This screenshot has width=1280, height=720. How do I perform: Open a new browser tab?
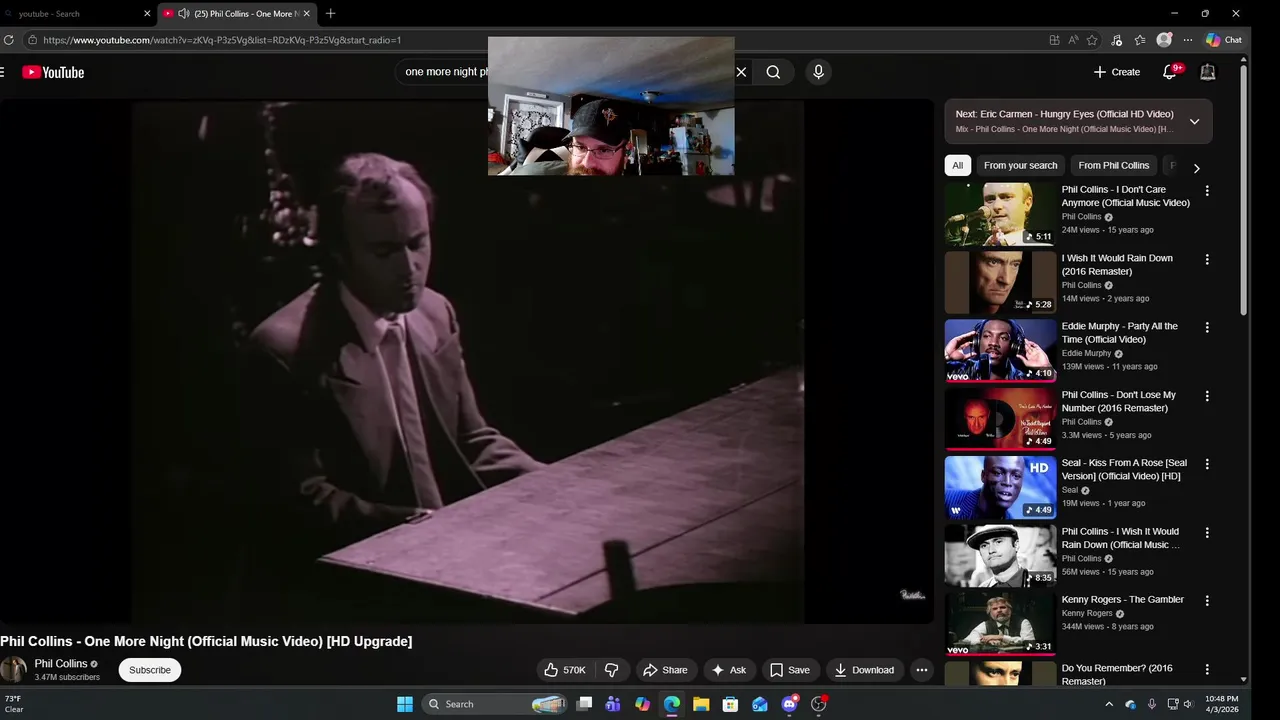[x=330, y=14]
